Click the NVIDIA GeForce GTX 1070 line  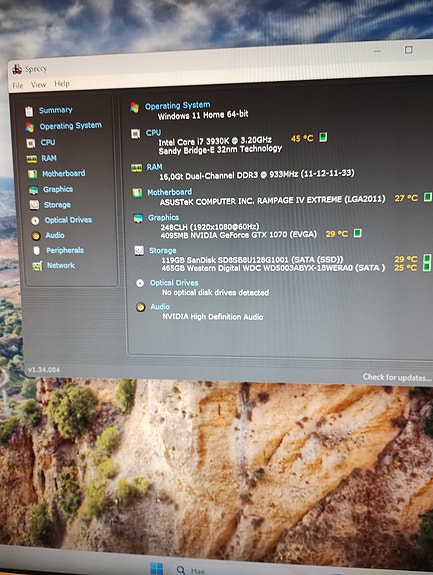point(239,235)
